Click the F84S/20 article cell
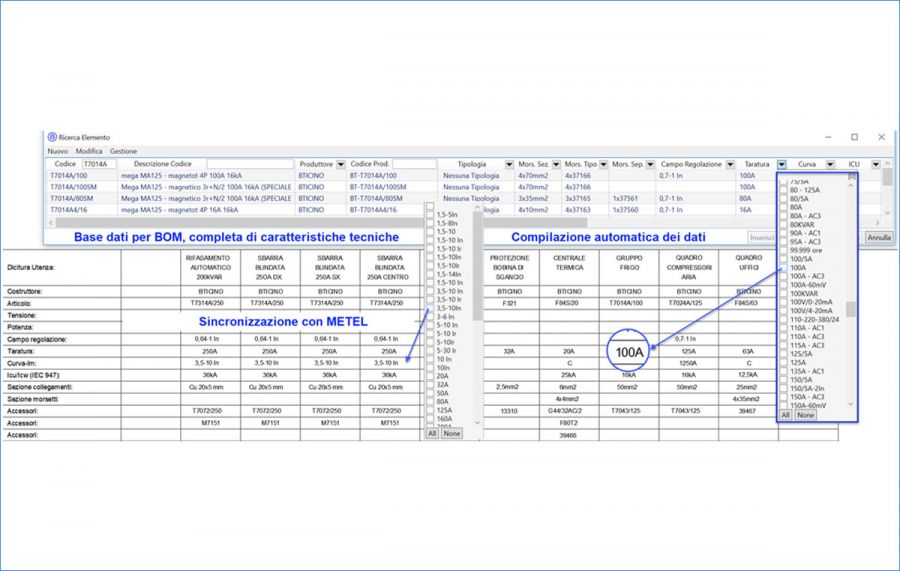The height and width of the screenshot is (571, 900). pyautogui.click(x=569, y=303)
